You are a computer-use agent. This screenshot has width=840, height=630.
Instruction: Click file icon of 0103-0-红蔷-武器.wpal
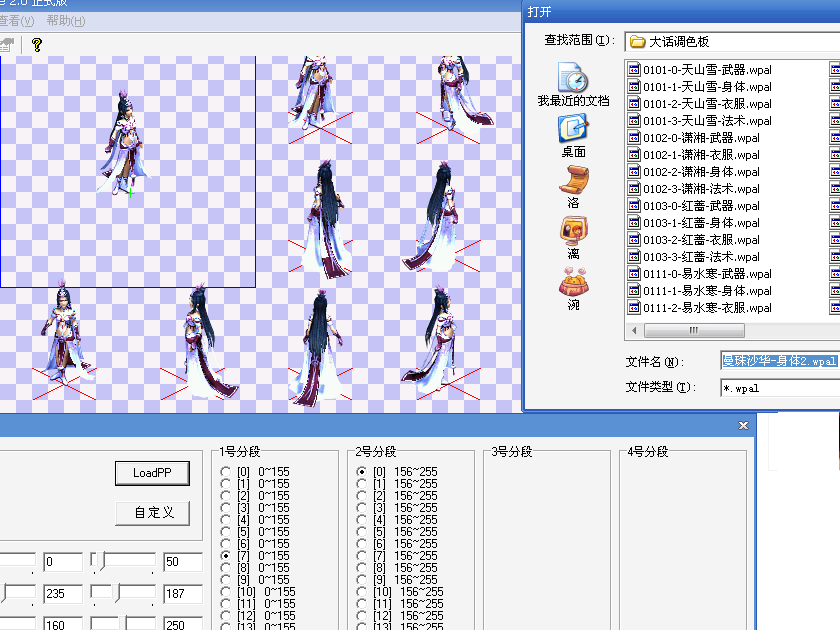pos(634,206)
